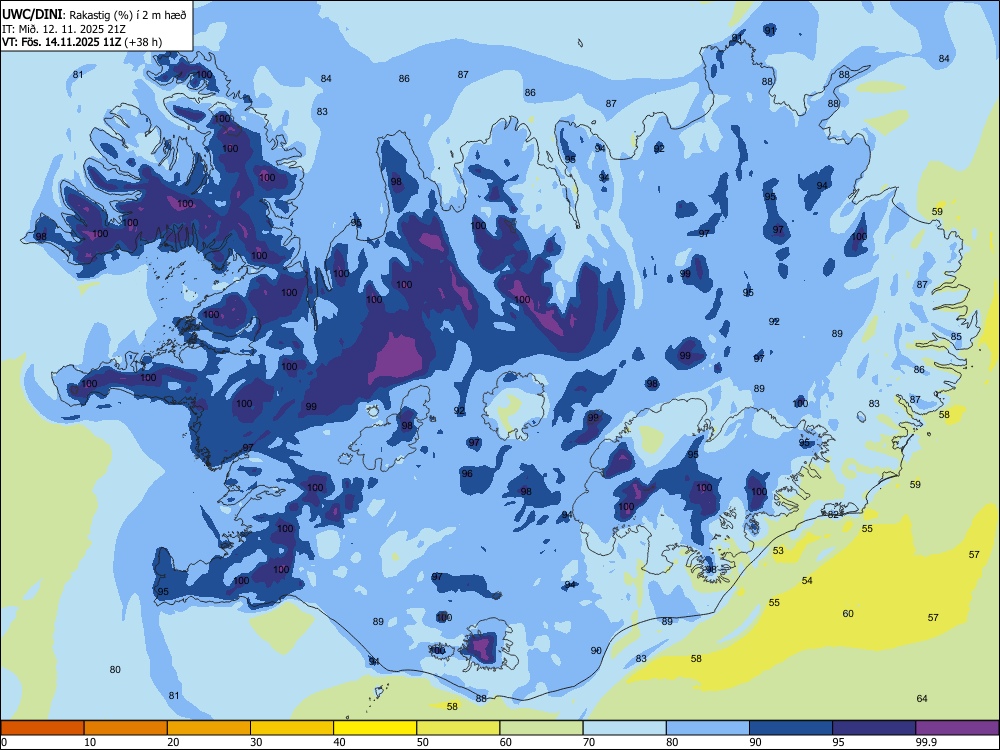Image resolution: width=1000 pixels, height=750 pixels.
Task: Click the color scale tick label '40'
Action: coord(339,742)
